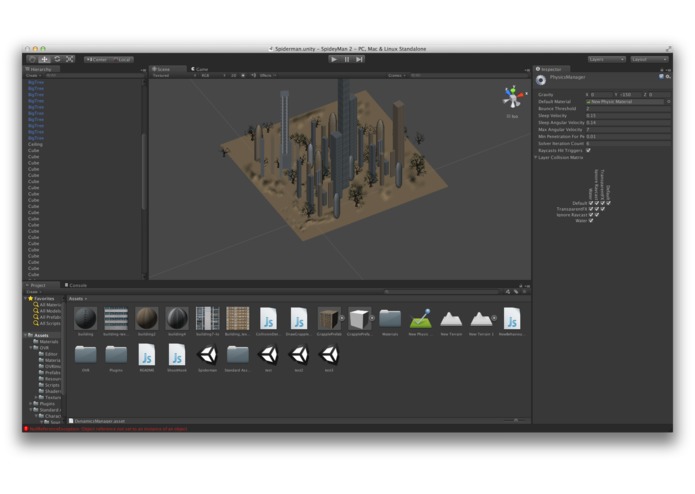Open the RGB render mode dropdown
This screenshot has height=494, width=695.
[213, 76]
